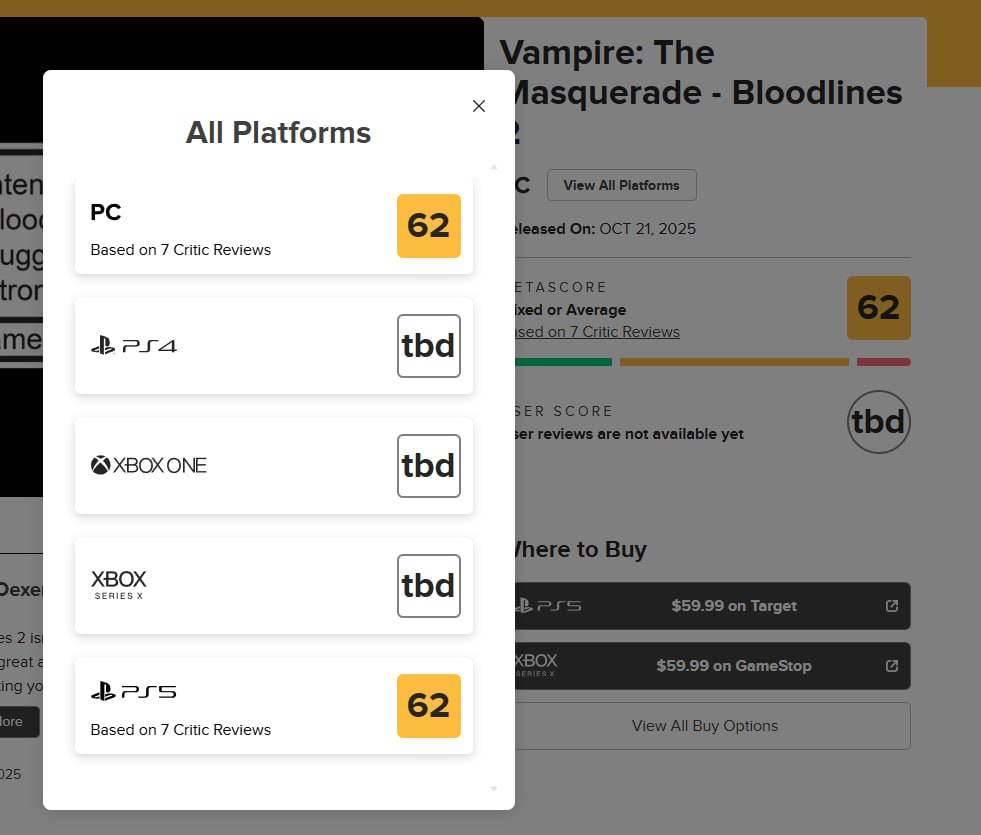Click the Metascore 62 badge on page

coord(879,308)
